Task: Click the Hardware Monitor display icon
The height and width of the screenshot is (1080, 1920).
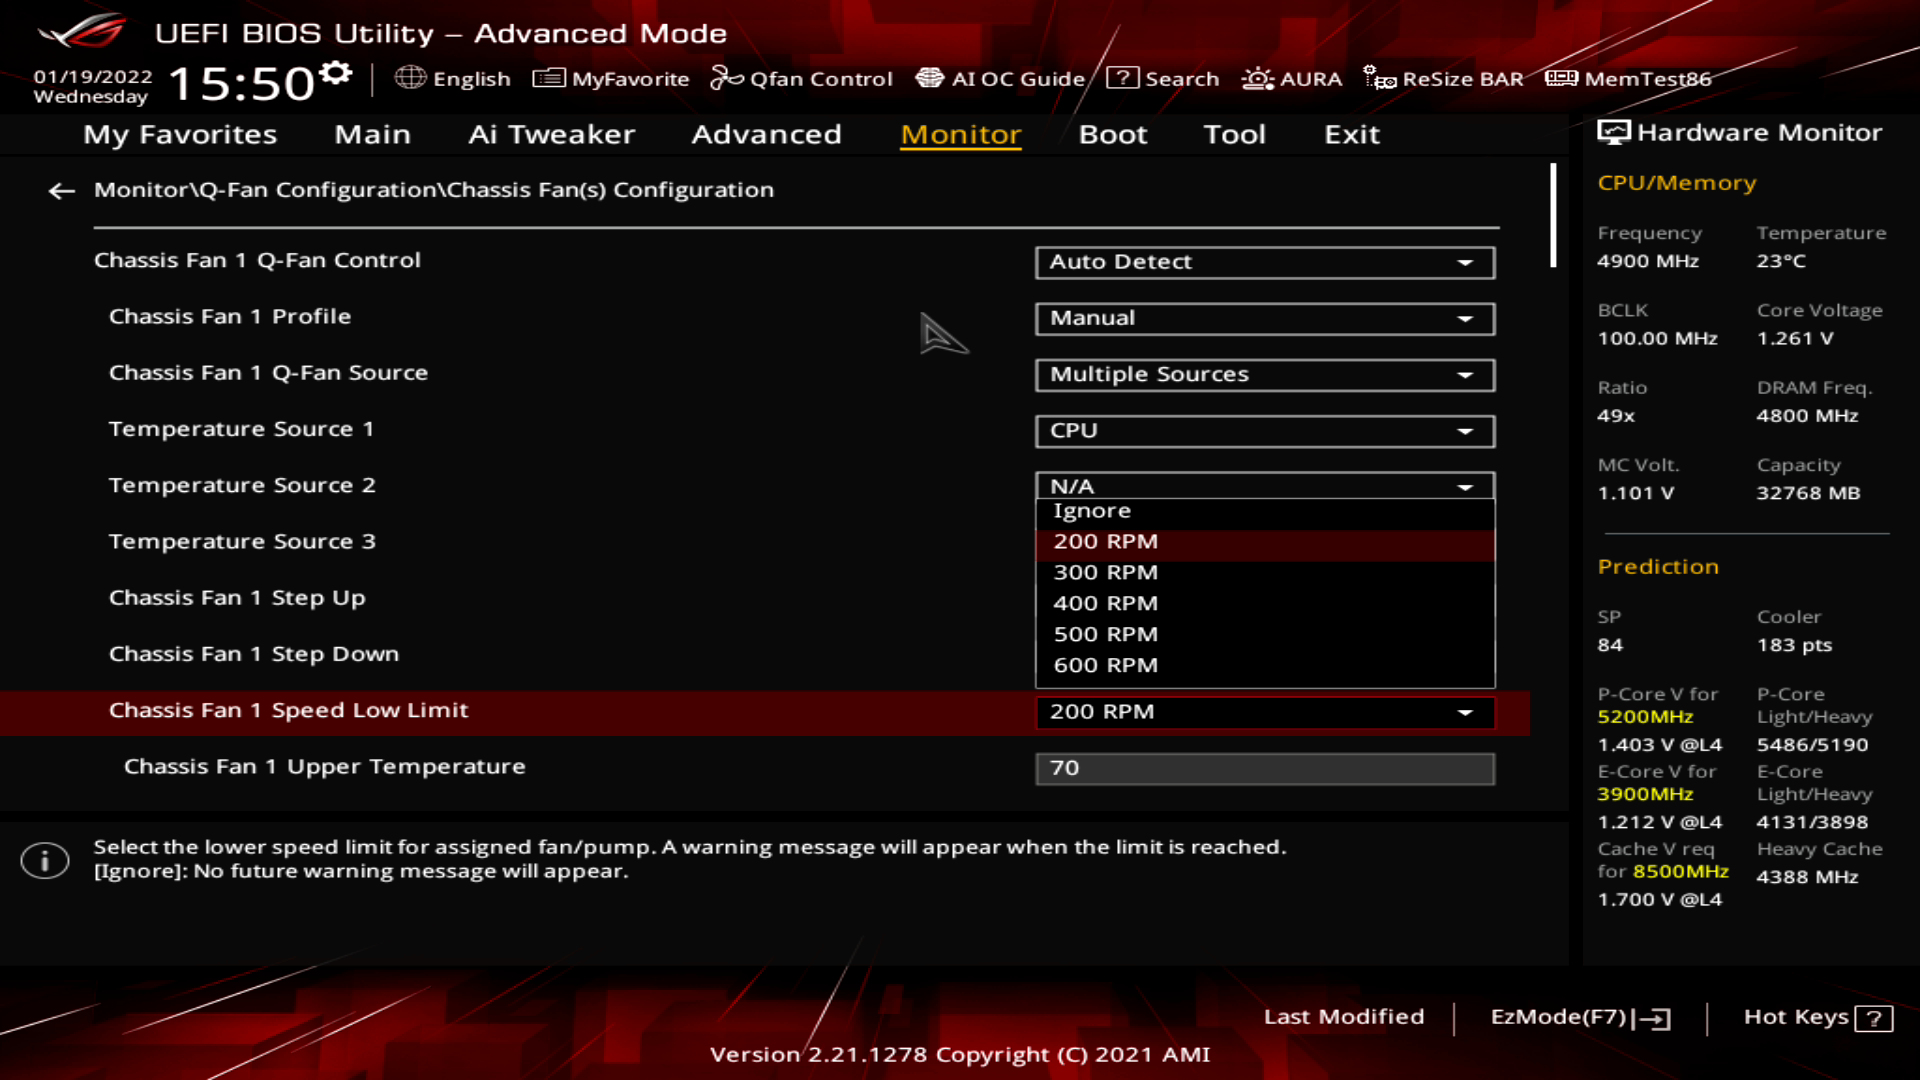Action: [1613, 133]
